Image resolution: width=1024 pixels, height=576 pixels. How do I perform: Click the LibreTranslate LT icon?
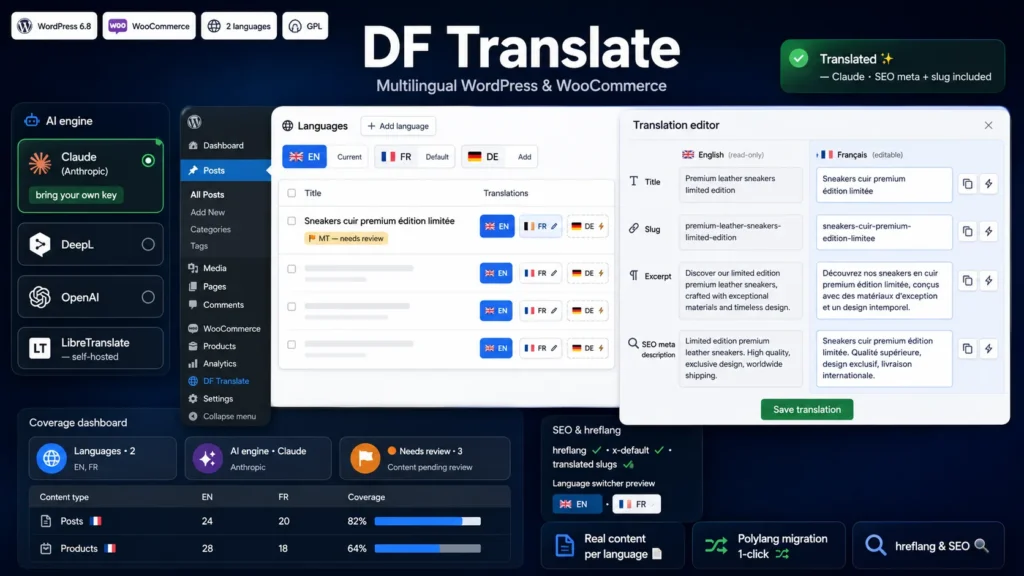coord(40,348)
